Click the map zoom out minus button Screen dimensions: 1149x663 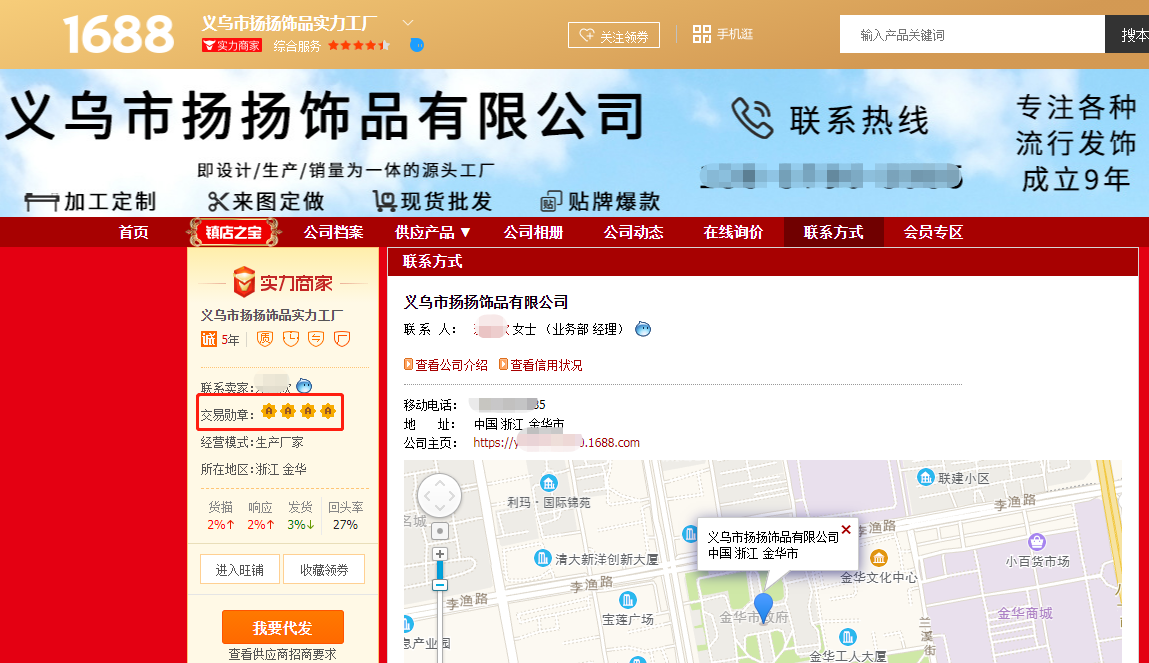pyautogui.click(x=440, y=585)
